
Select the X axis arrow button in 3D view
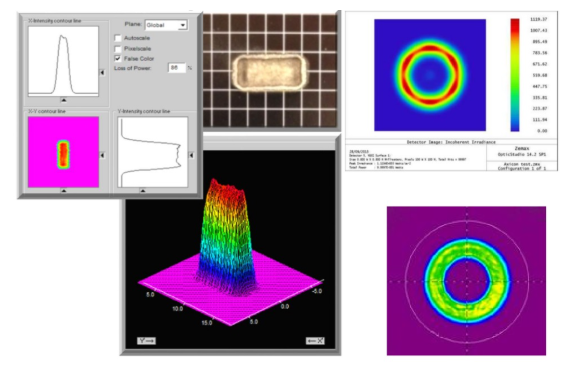click(x=315, y=341)
